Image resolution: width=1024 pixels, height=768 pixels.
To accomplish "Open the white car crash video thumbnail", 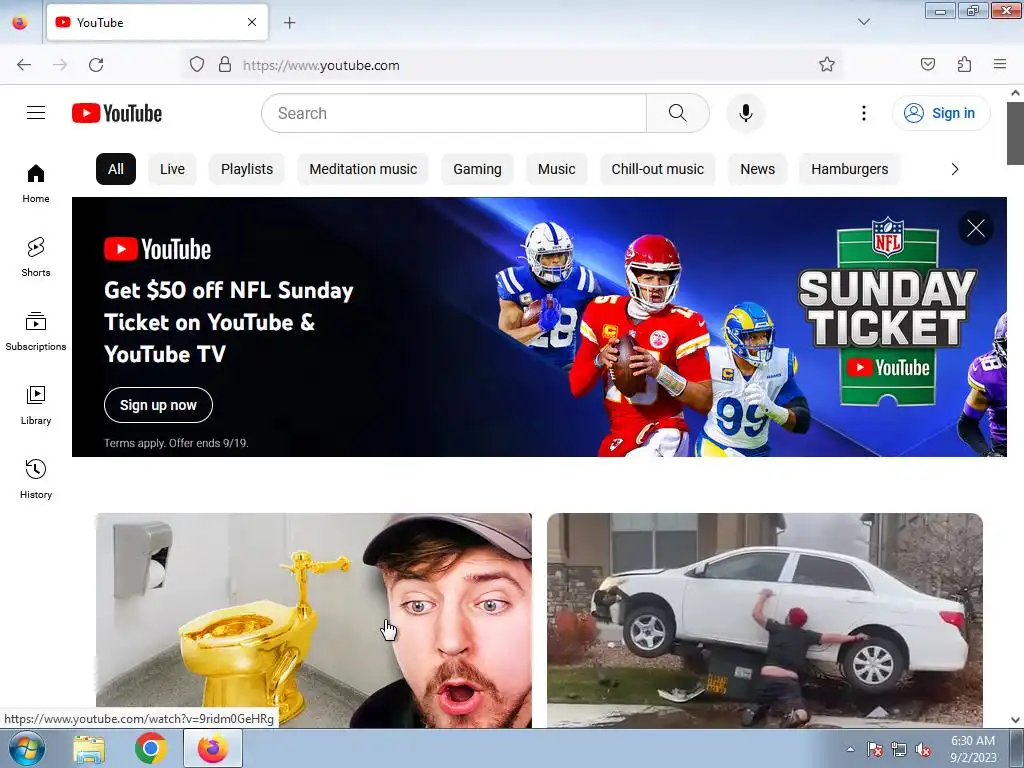I will click(x=765, y=620).
